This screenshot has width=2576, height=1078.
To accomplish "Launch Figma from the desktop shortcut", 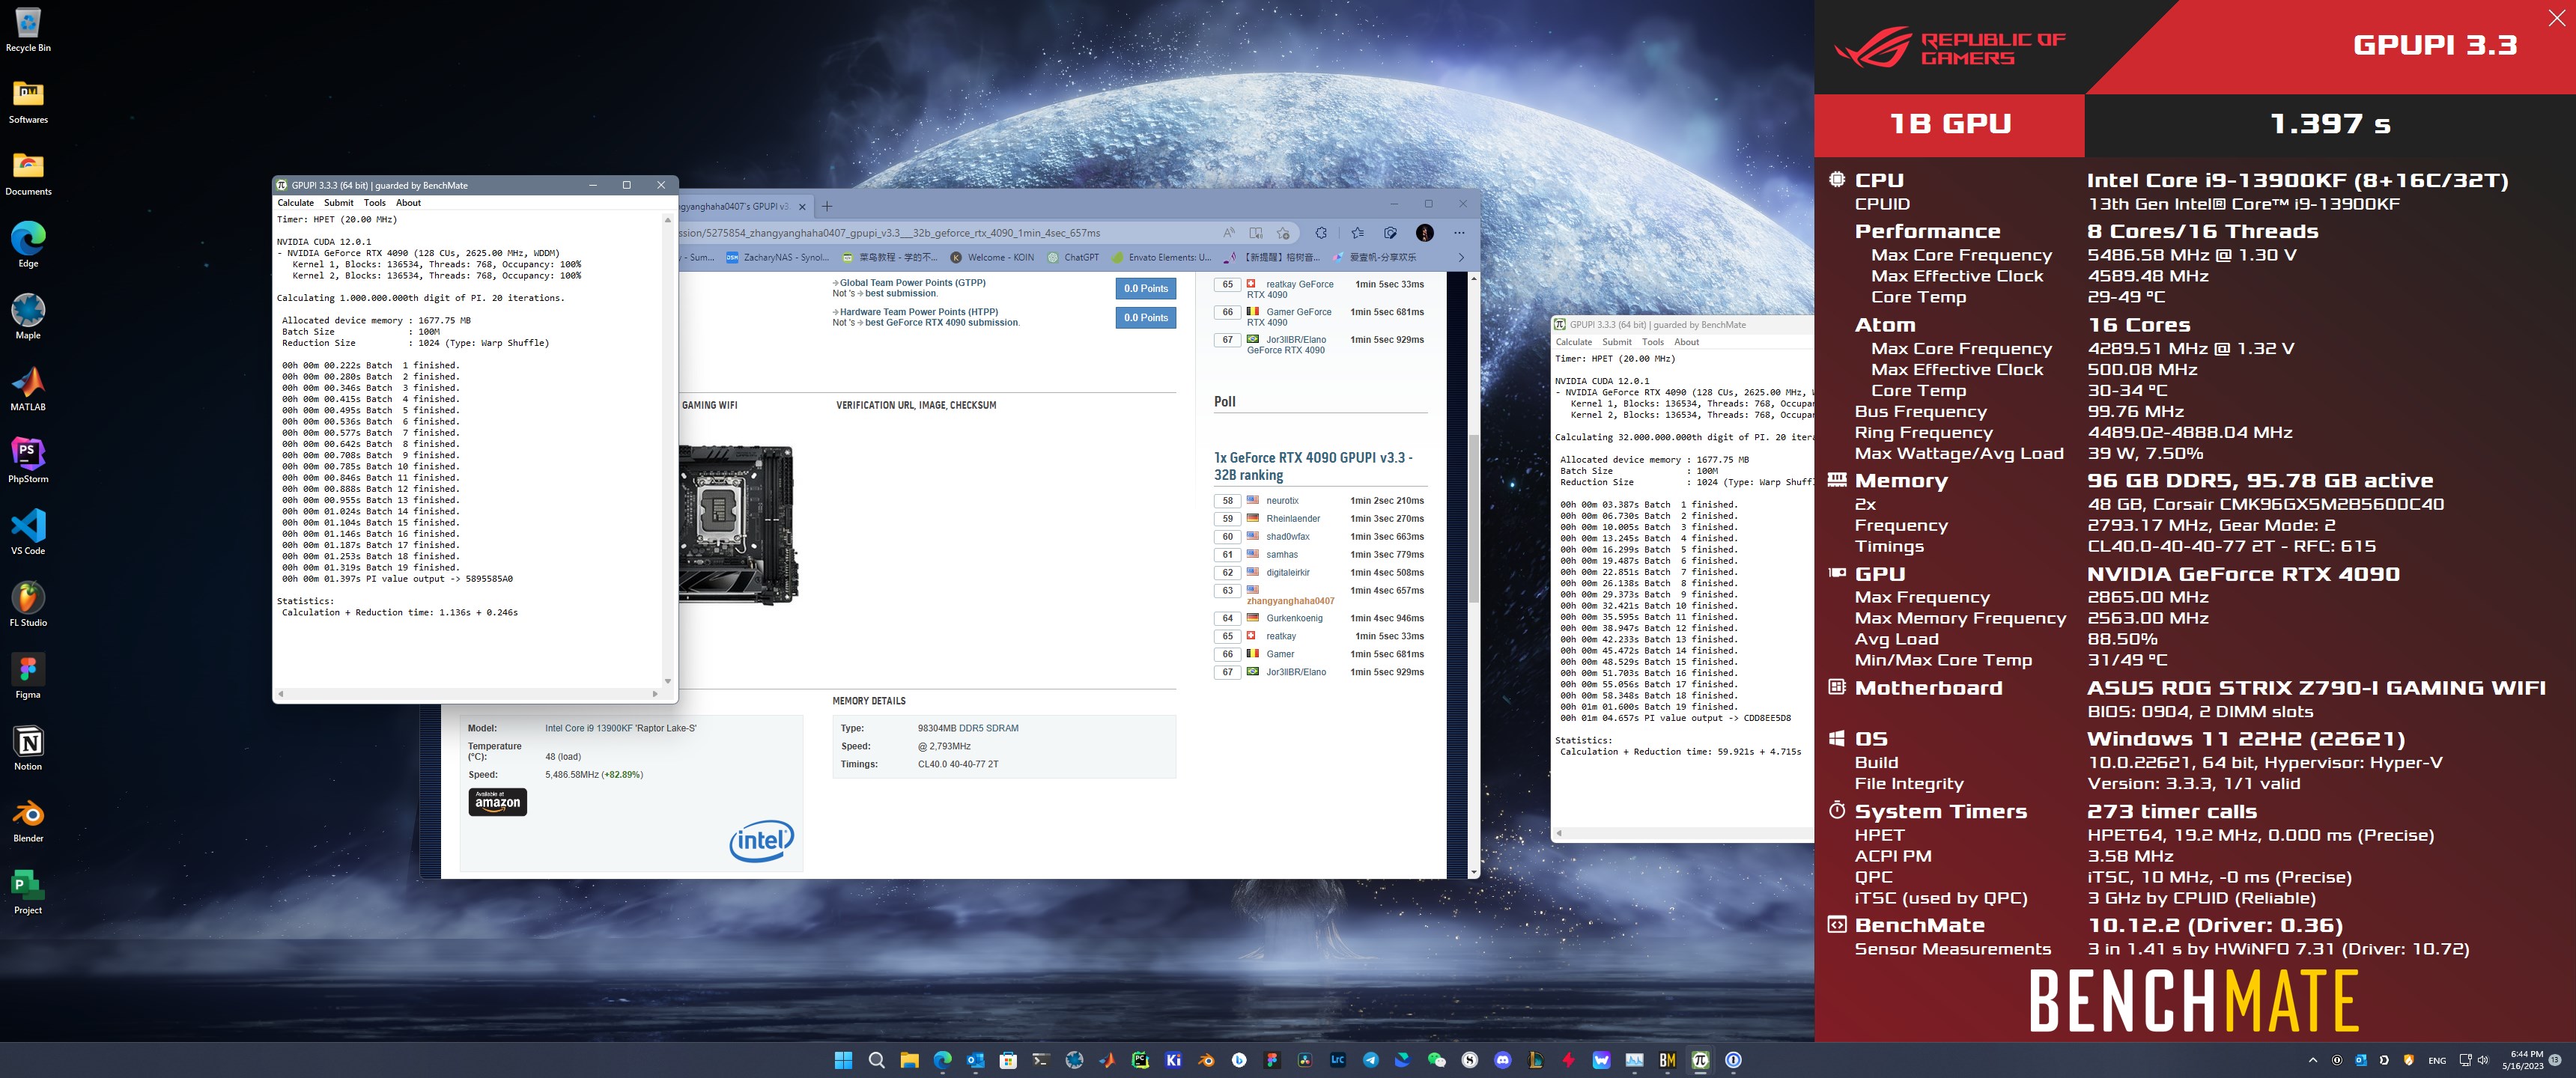I will pos(28,677).
